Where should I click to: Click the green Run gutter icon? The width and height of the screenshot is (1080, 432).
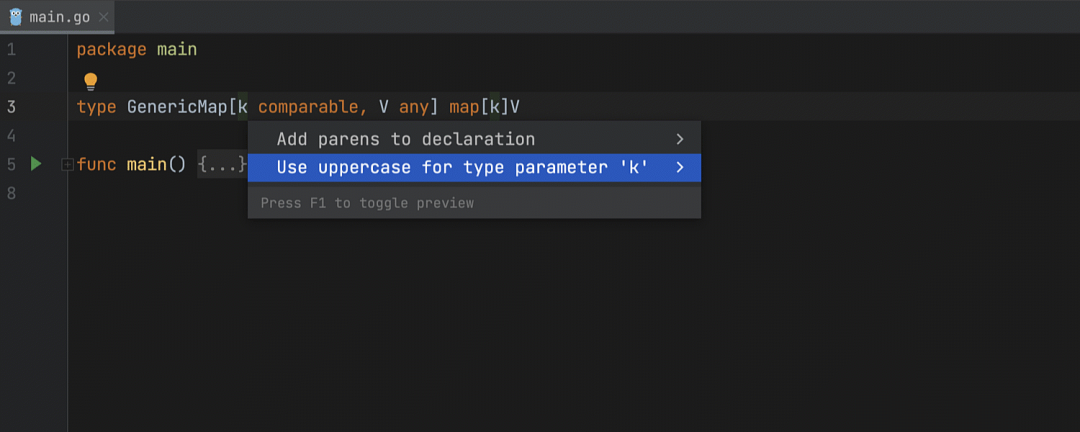pos(36,164)
